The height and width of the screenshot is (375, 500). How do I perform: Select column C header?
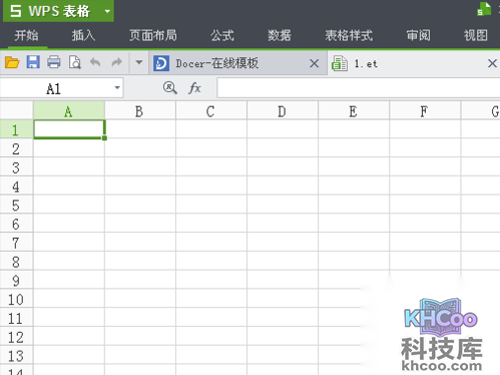point(211,111)
